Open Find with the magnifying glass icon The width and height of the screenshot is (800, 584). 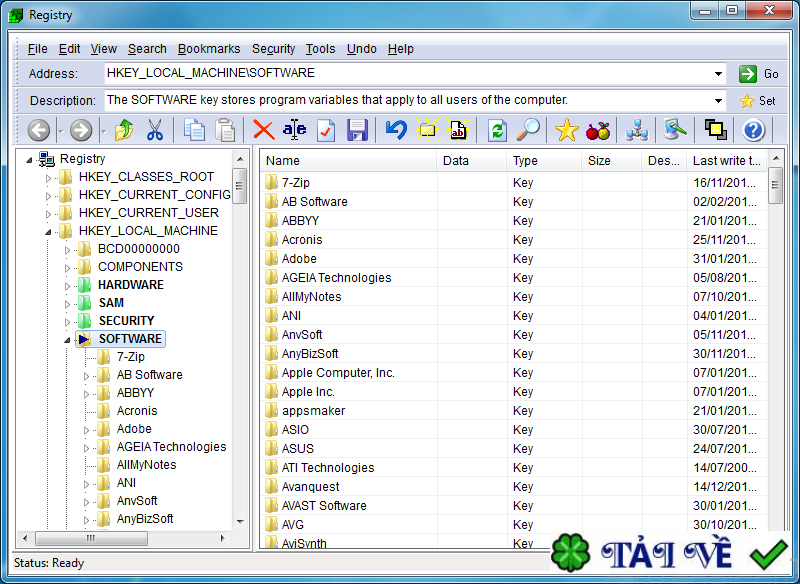coord(528,130)
